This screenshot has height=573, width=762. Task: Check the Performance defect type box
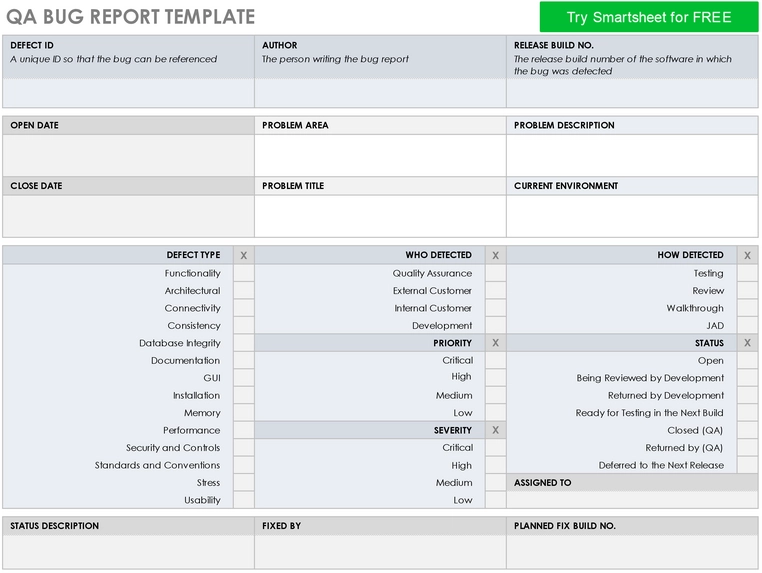243,430
